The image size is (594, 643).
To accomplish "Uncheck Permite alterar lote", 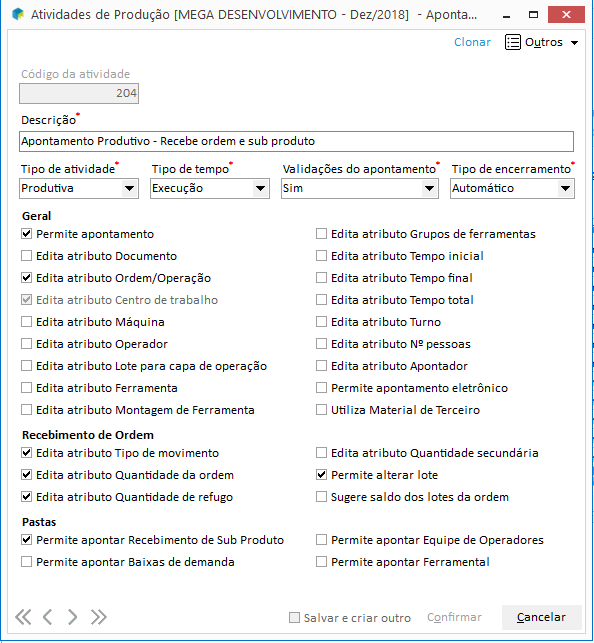I will click(321, 475).
